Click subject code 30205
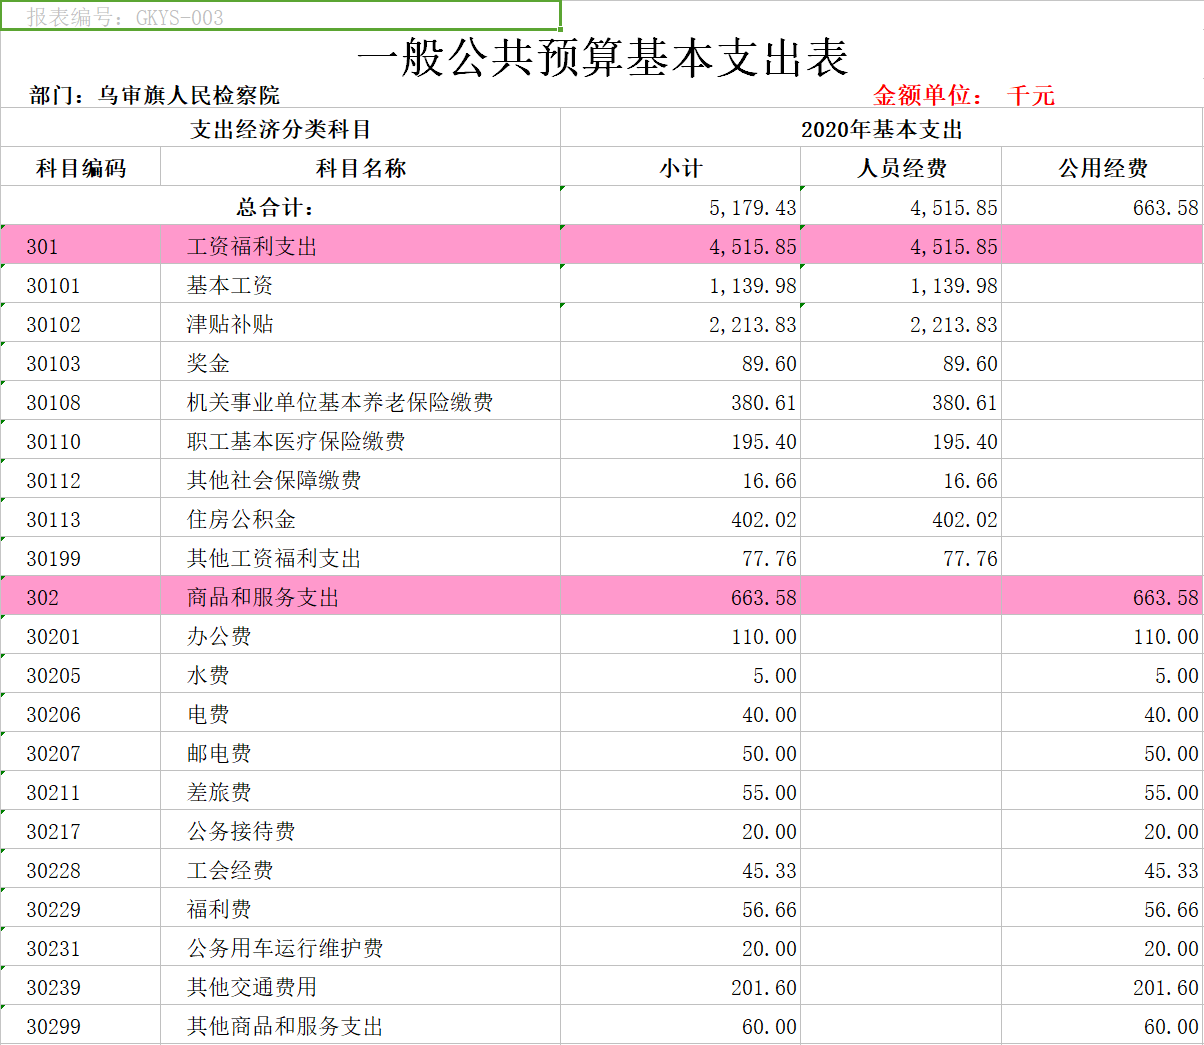The width and height of the screenshot is (1204, 1045). (x=81, y=674)
